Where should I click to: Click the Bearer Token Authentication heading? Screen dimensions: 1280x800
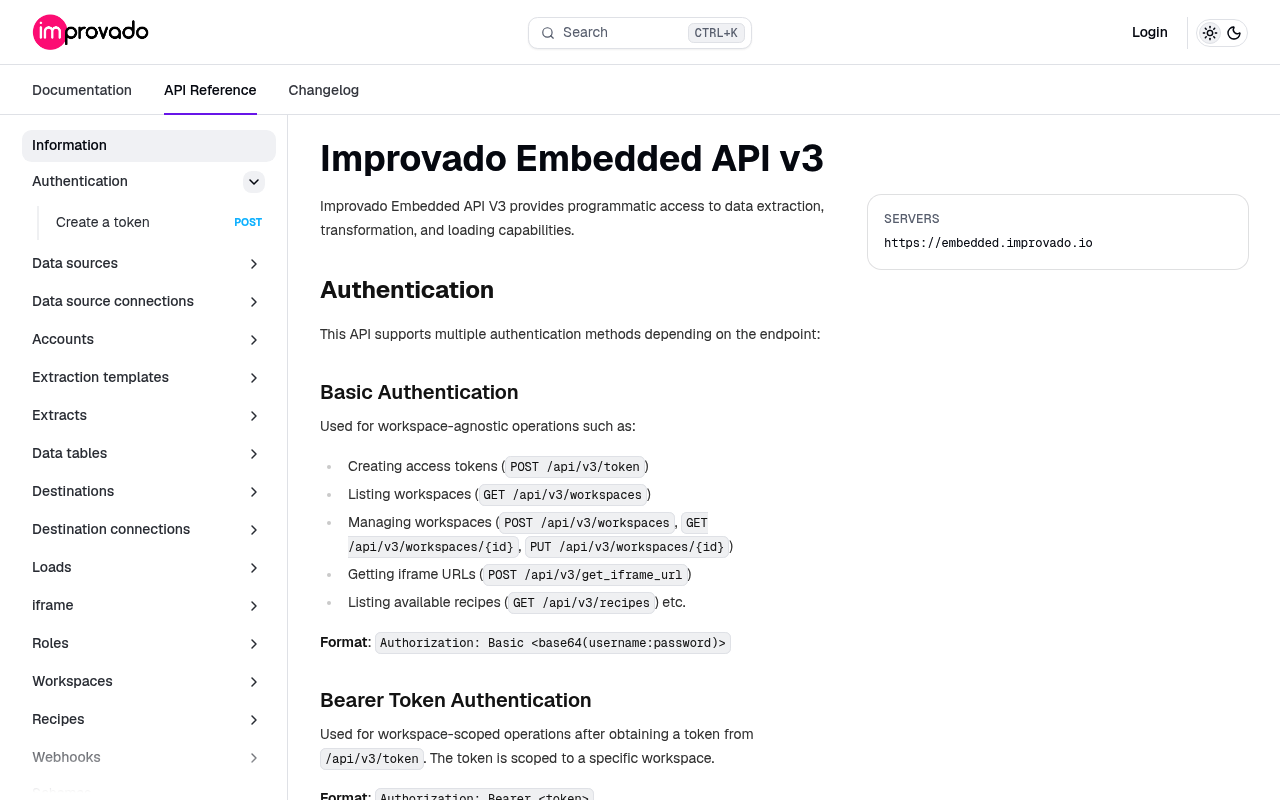[x=456, y=700]
